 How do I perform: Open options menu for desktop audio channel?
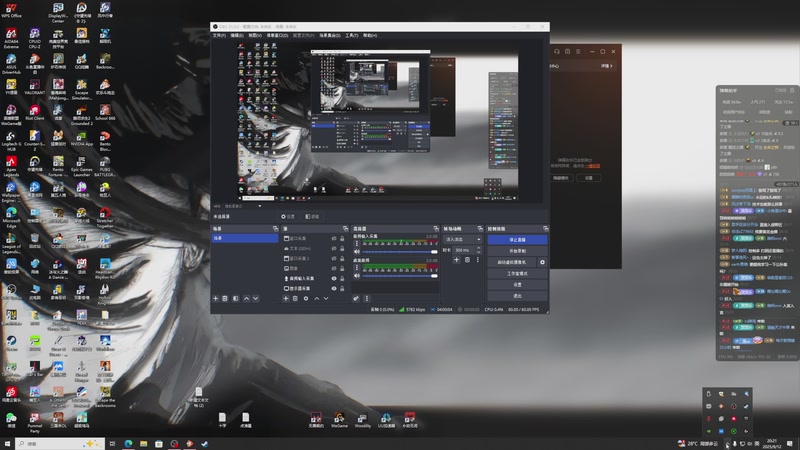click(357, 267)
